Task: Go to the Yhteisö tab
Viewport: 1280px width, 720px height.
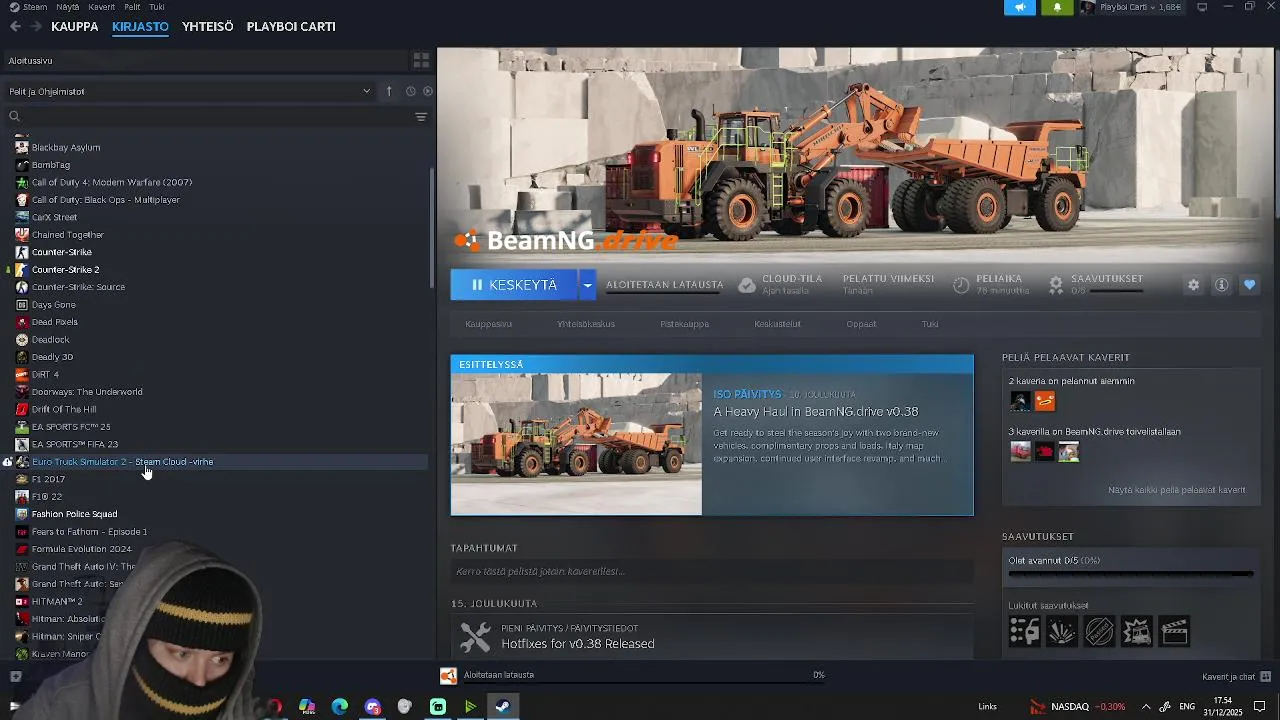Action: 208,27
